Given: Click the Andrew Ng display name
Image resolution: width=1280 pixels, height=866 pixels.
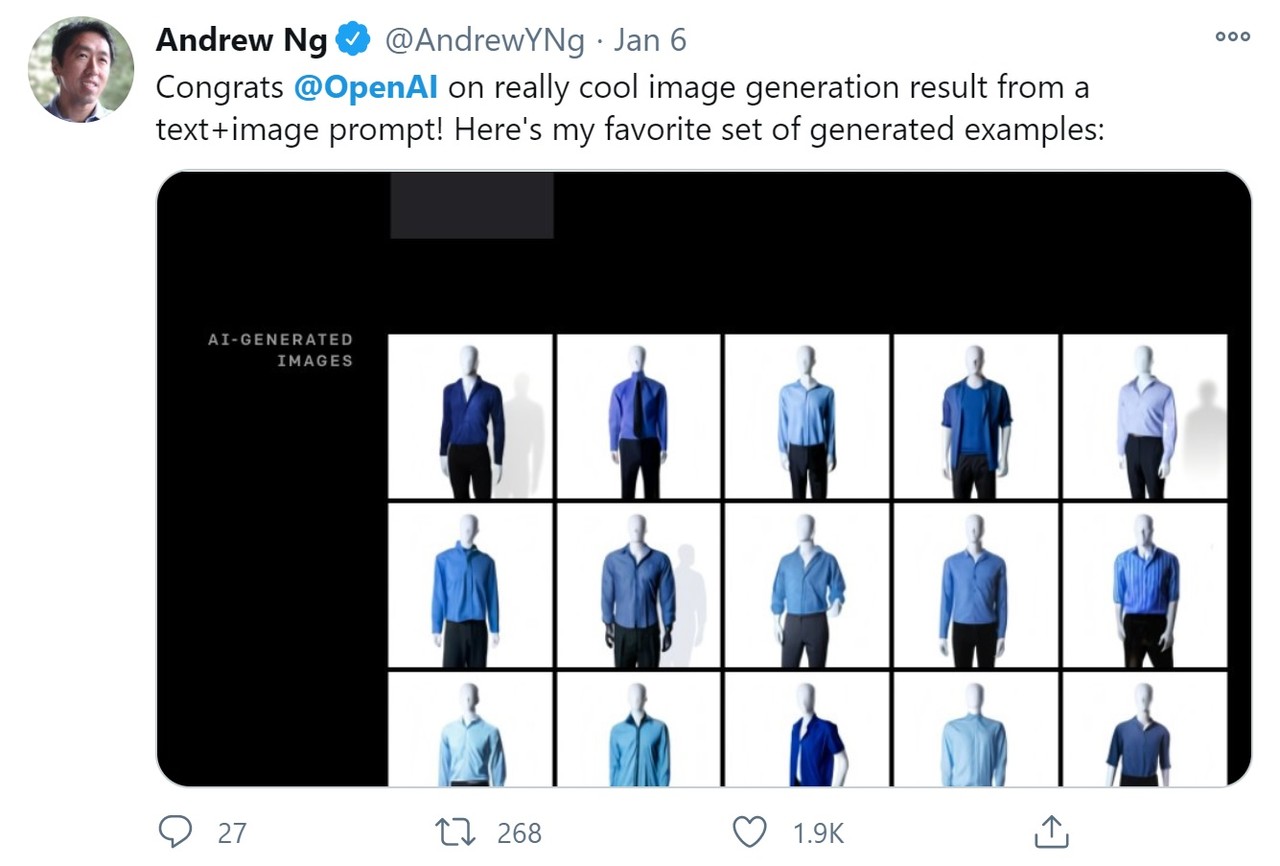Looking at the screenshot, I should click(242, 40).
